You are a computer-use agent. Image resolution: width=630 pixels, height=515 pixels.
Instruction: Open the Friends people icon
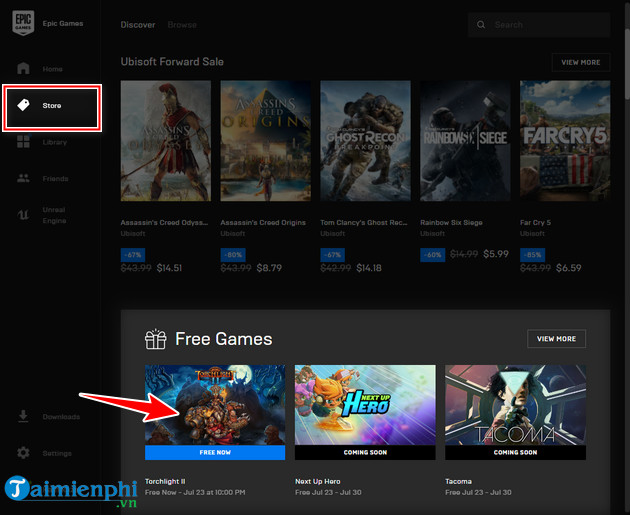point(23,178)
